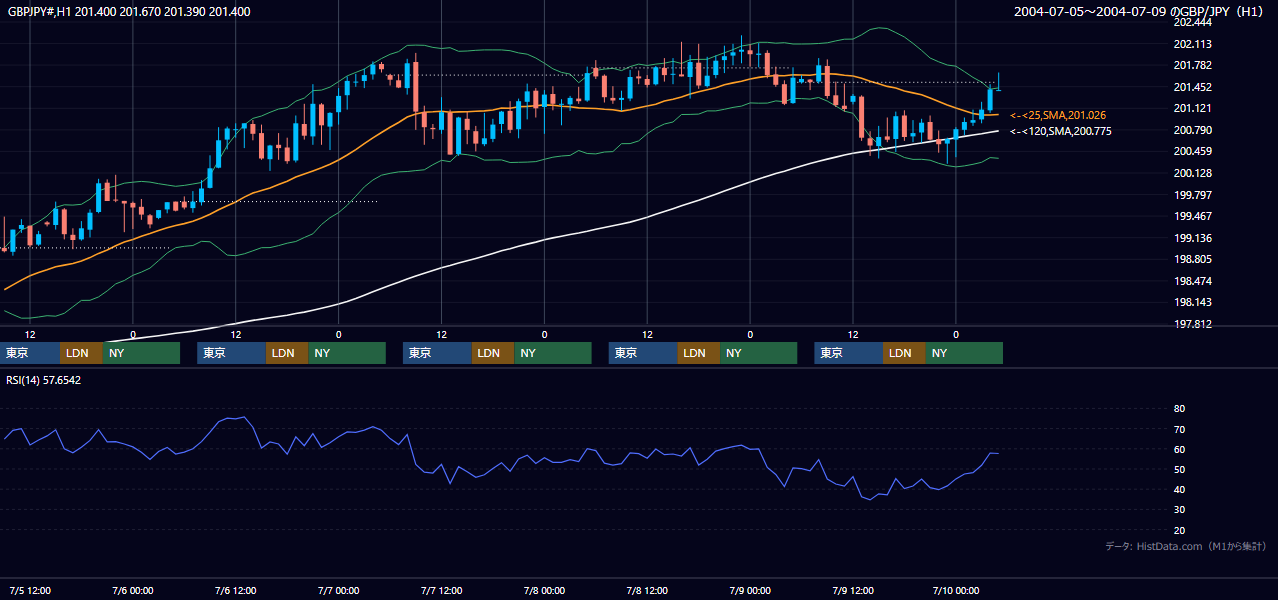Select the 7/8 12:00 date label

point(647,590)
